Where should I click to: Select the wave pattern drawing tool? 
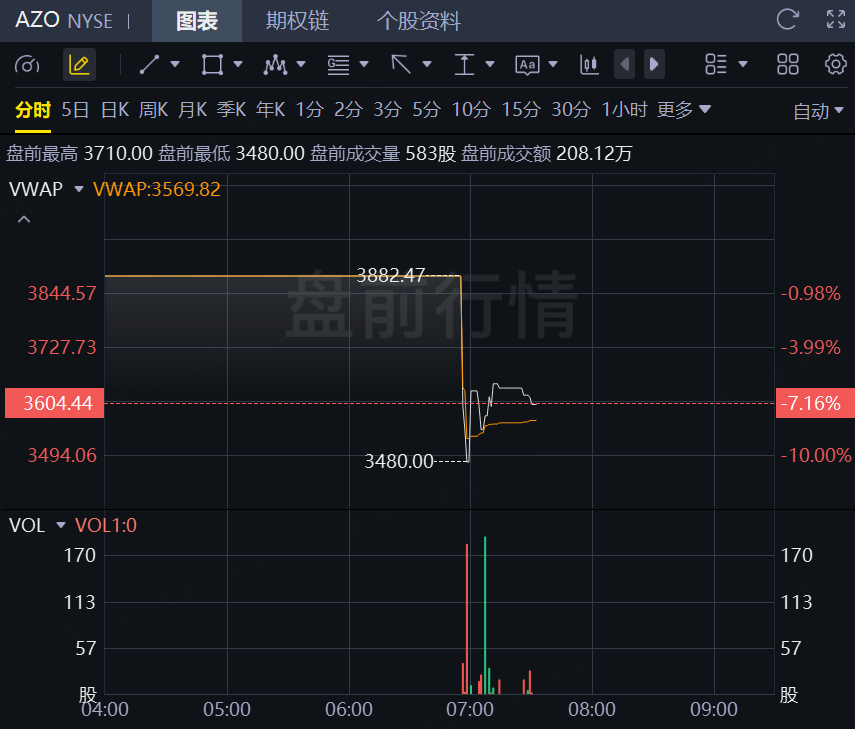click(275, 64)
